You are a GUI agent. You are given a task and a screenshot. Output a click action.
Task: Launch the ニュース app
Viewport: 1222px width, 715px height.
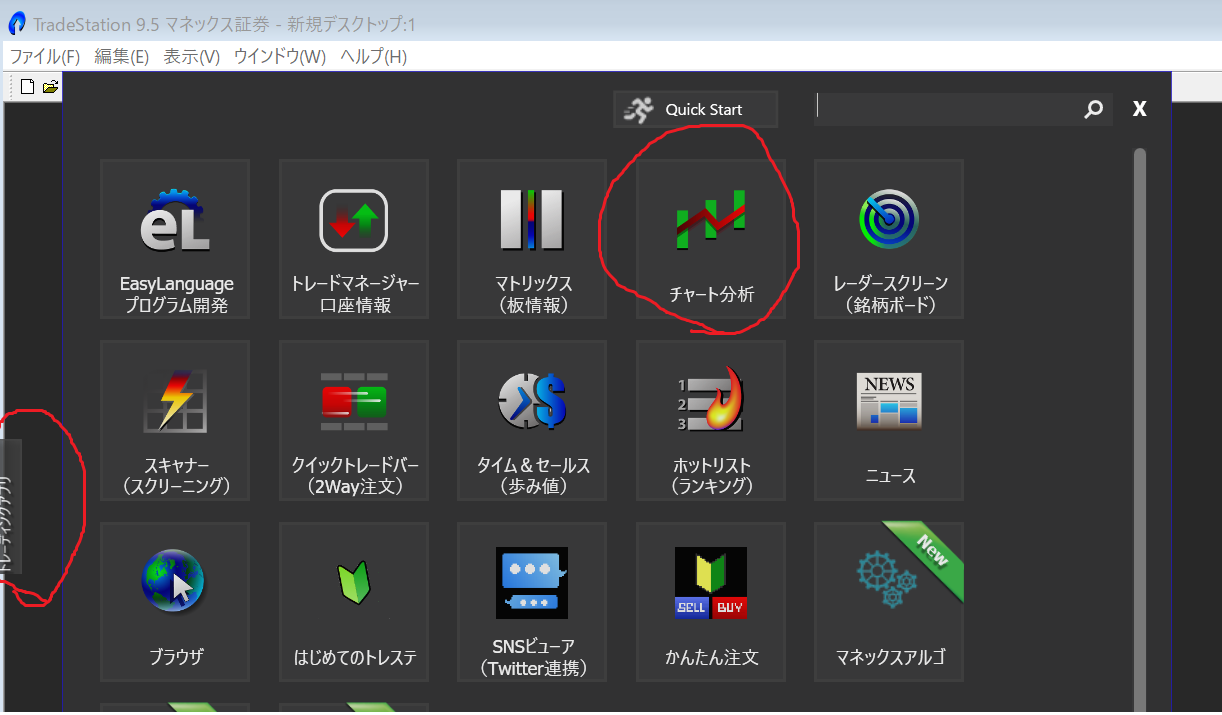coord(889,421)
